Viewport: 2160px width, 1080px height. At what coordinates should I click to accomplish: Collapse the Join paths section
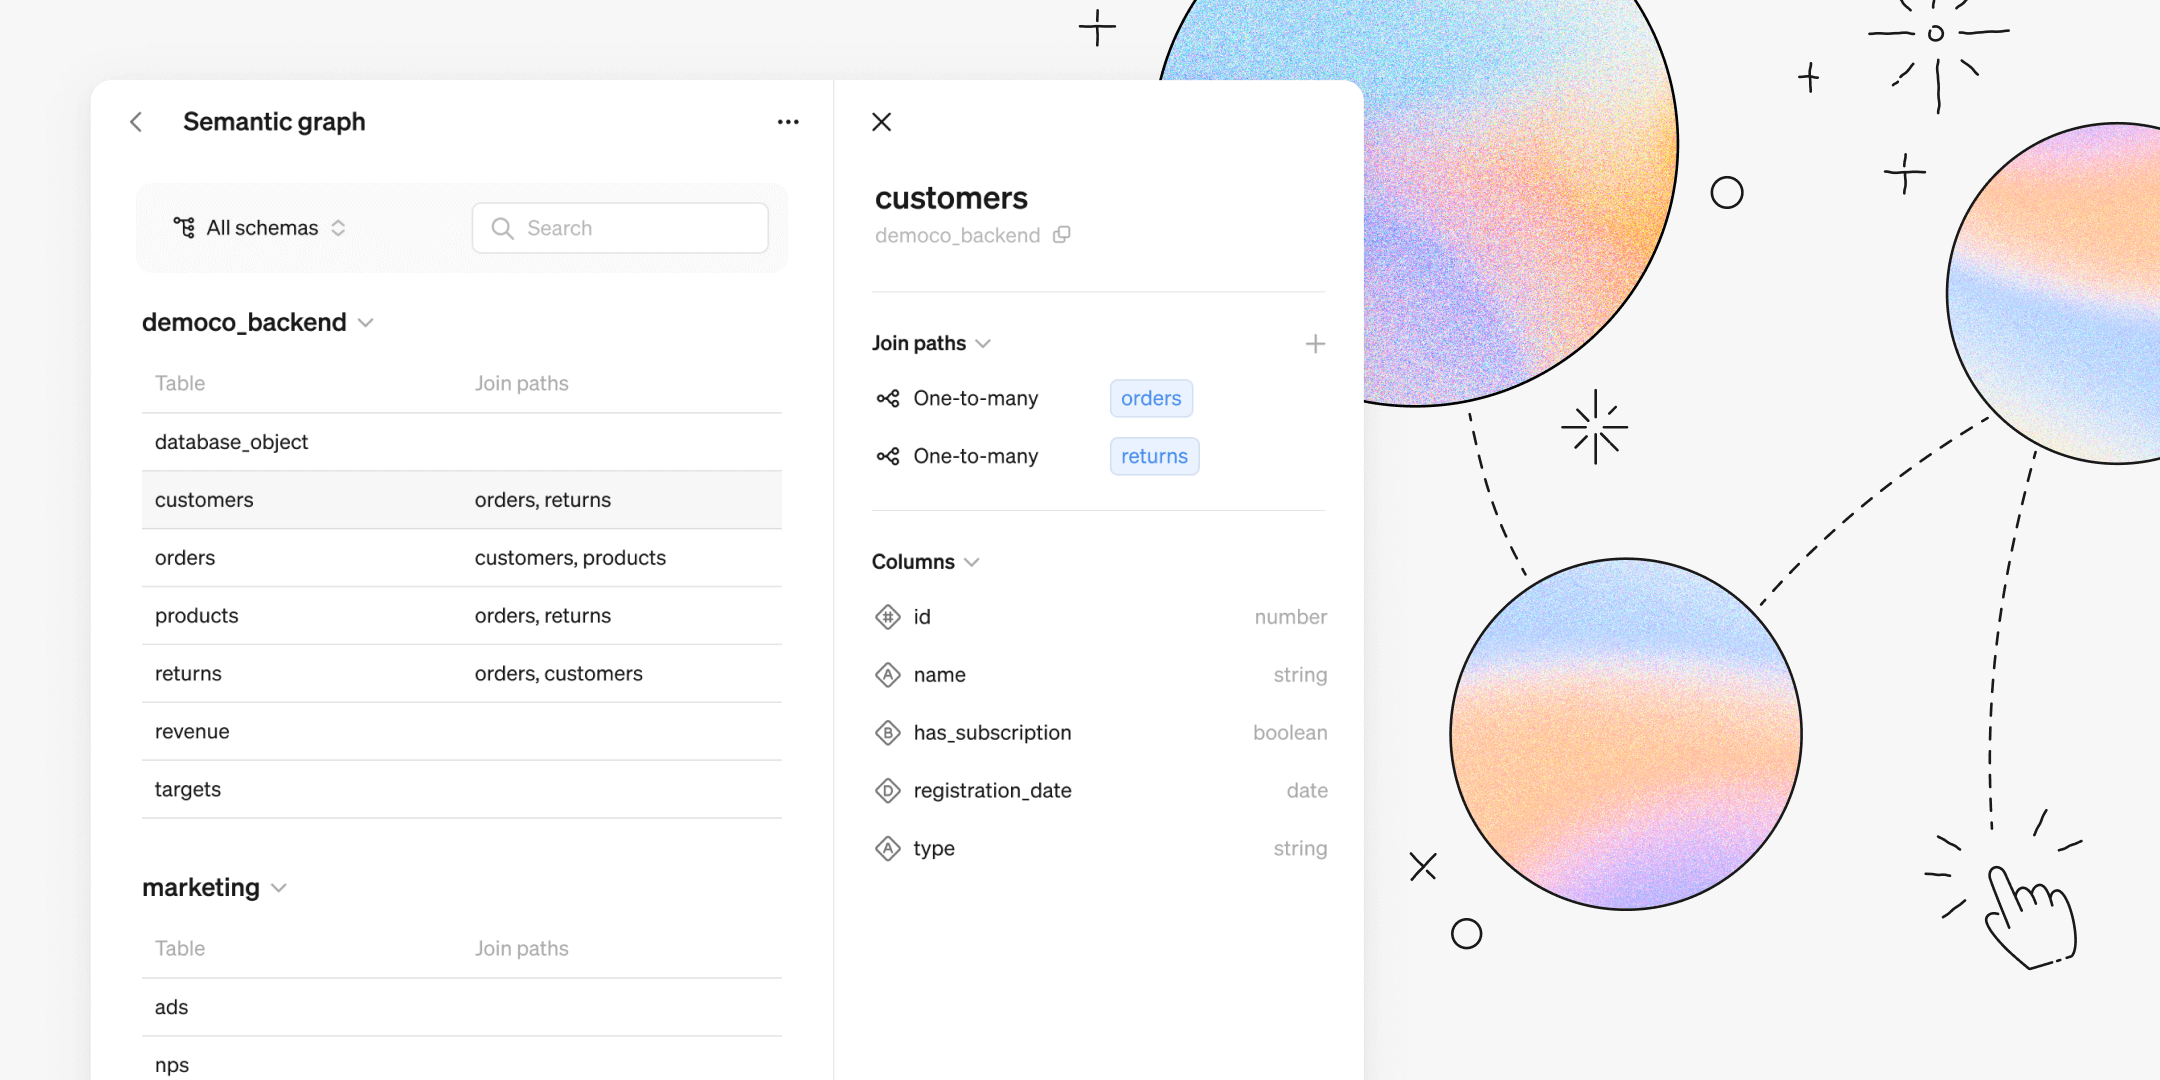(x=983, y=344)
